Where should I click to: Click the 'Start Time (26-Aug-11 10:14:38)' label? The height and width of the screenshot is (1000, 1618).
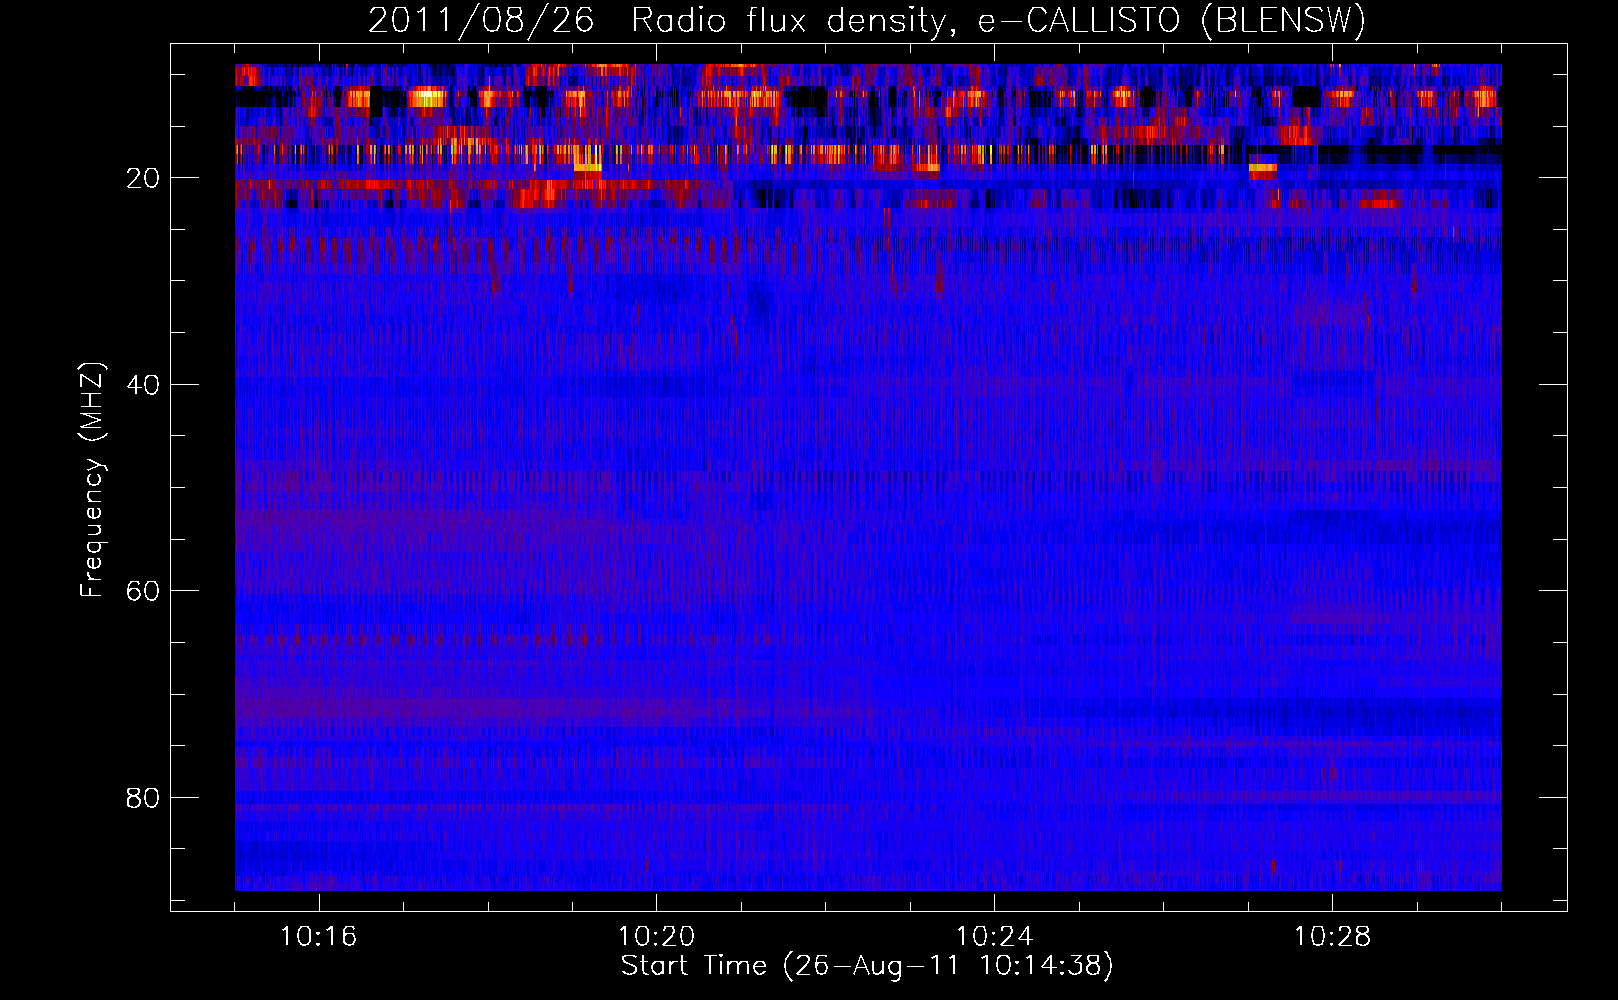click(x=867, y=966)
